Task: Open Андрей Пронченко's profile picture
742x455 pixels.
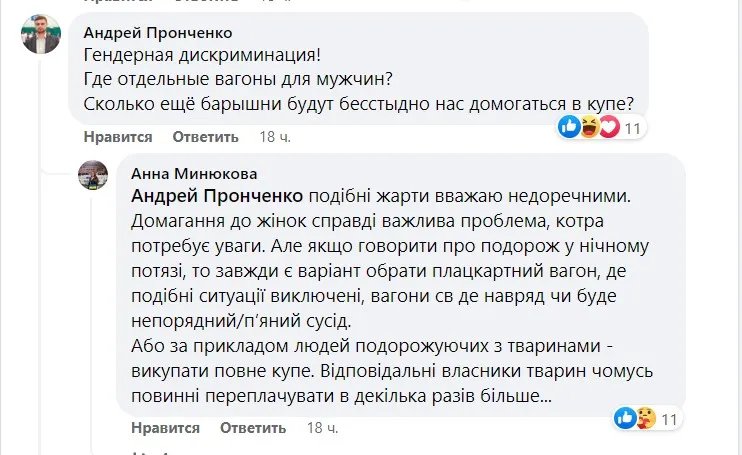Action: (x=41, y=35)
